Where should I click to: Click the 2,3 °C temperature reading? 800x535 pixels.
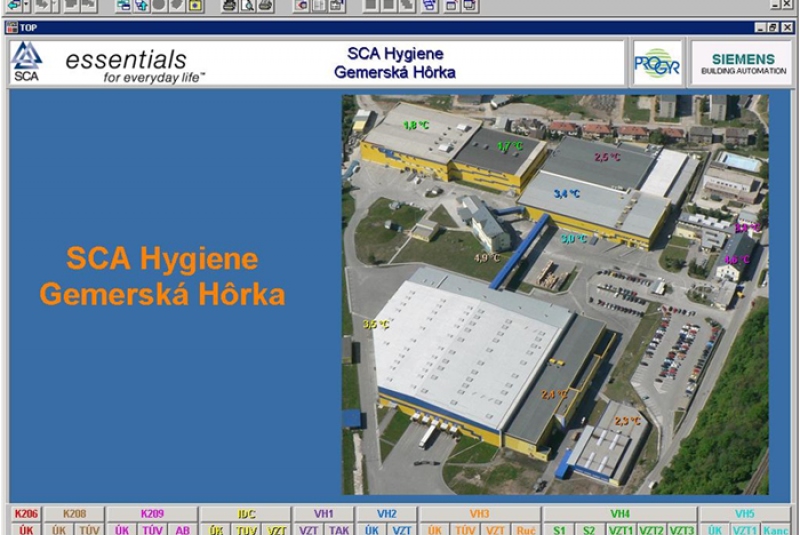tap(628, 421)
